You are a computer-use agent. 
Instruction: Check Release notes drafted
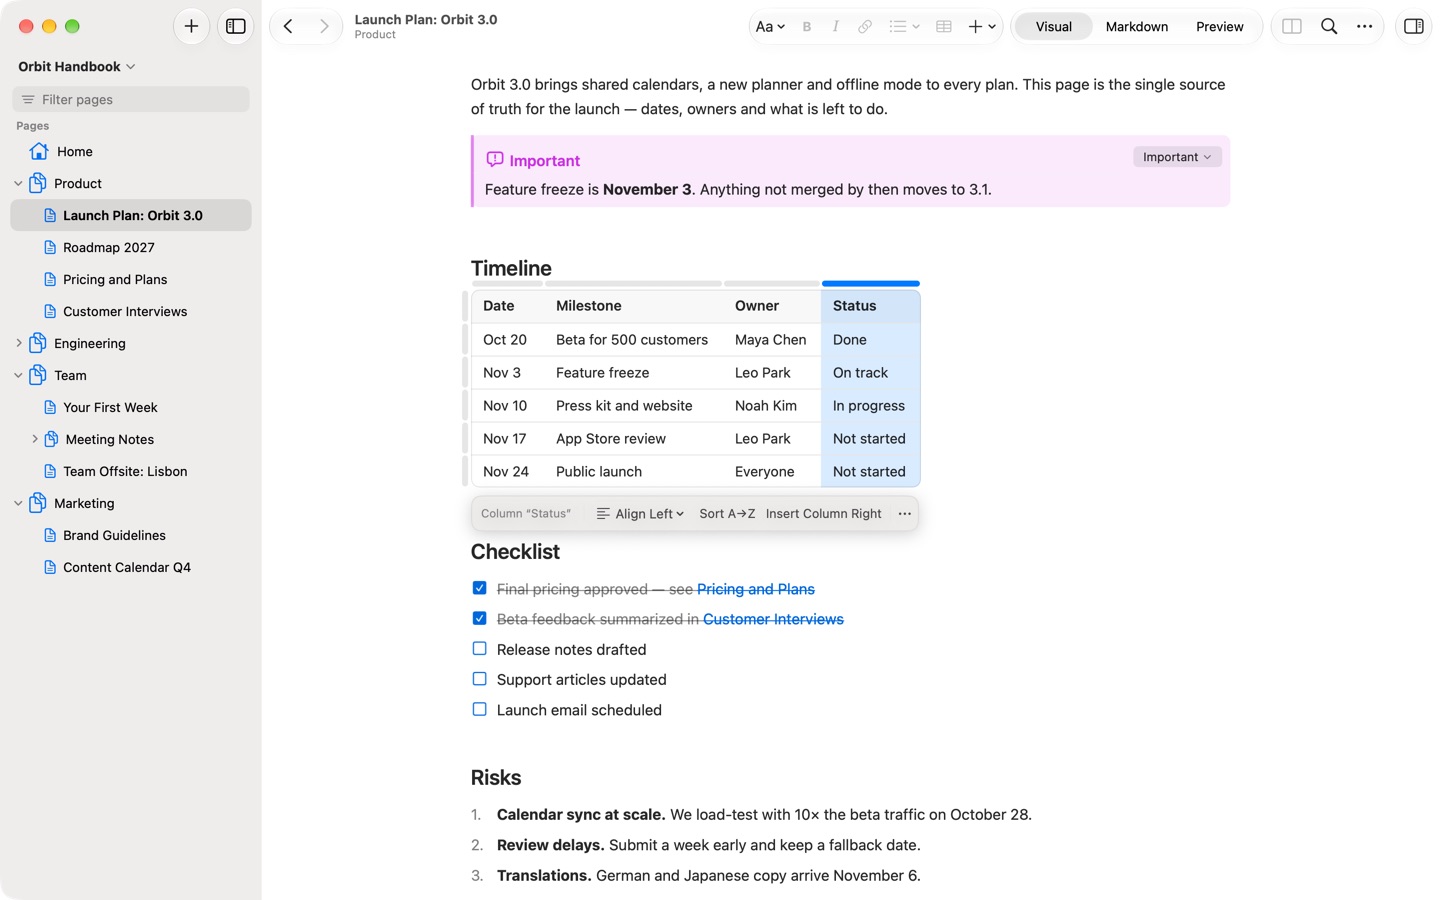click(x=480, y=649)
